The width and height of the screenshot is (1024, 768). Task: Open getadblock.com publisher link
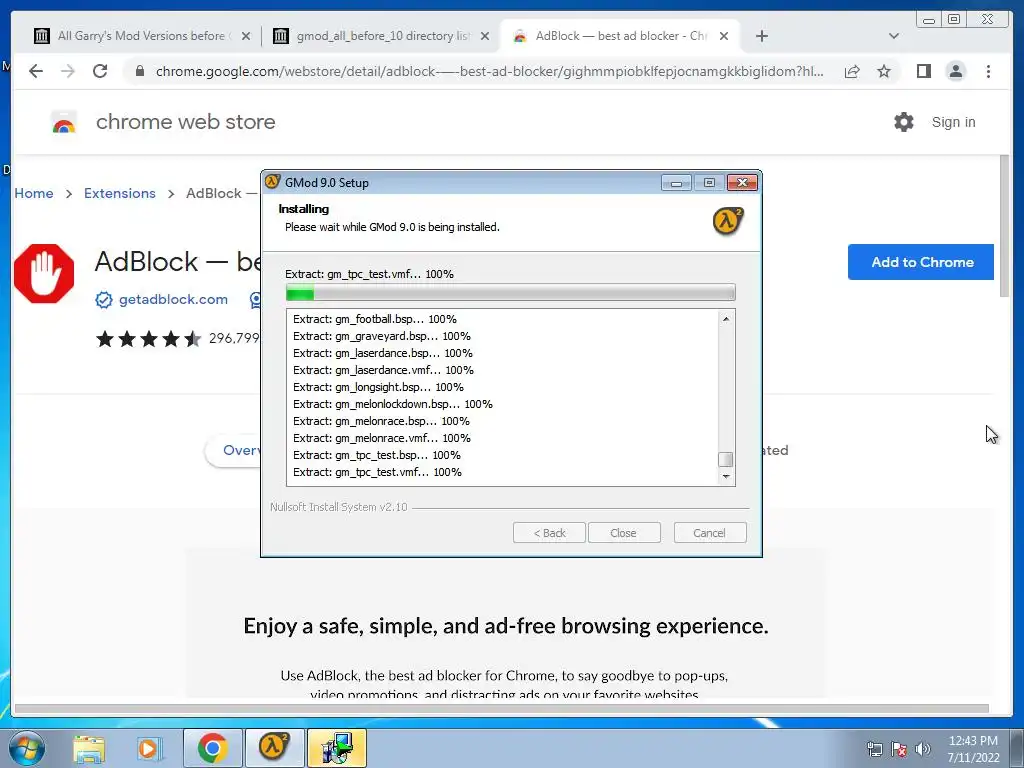point(173,299)
